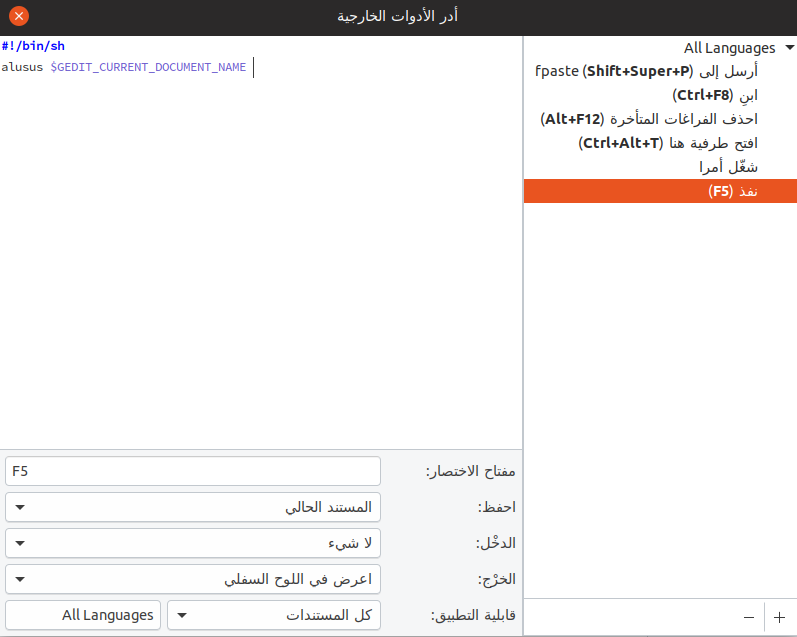Open the الدخْل input dropdown
797x637 pixels.
(x=193, y=543)
